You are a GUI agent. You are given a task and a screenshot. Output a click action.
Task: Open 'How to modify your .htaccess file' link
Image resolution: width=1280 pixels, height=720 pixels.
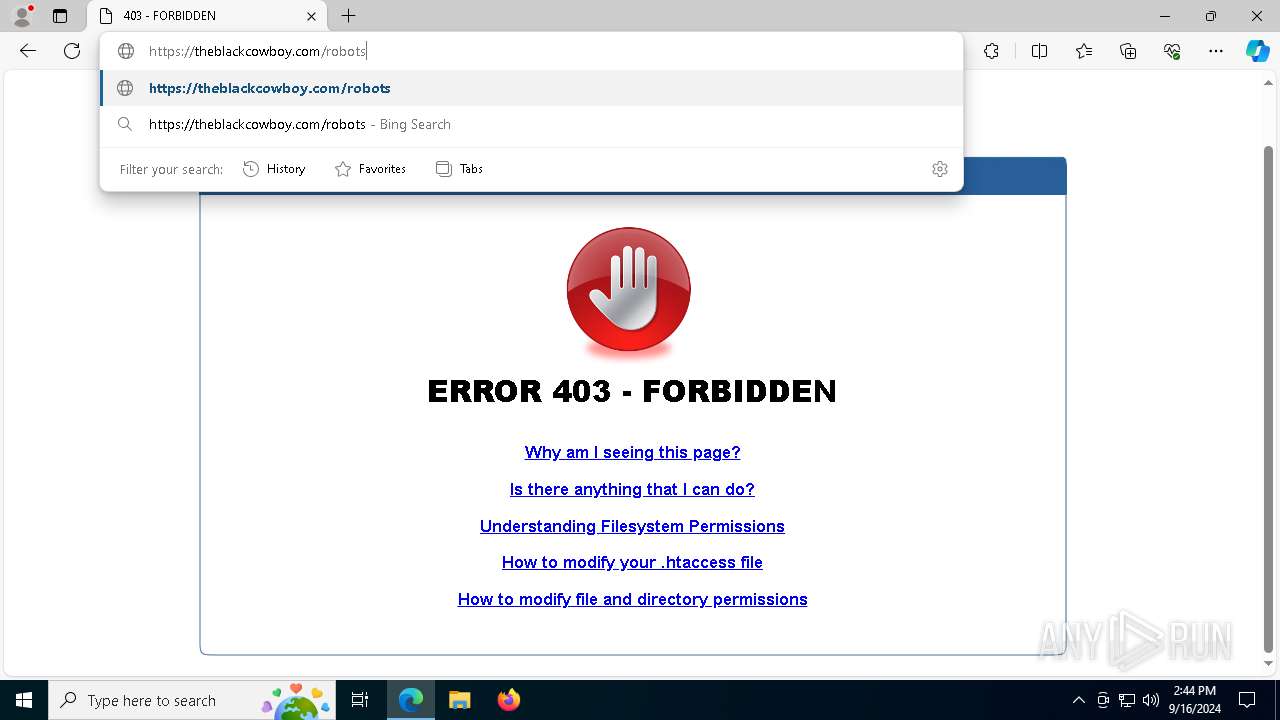click(x=632, y=562)
